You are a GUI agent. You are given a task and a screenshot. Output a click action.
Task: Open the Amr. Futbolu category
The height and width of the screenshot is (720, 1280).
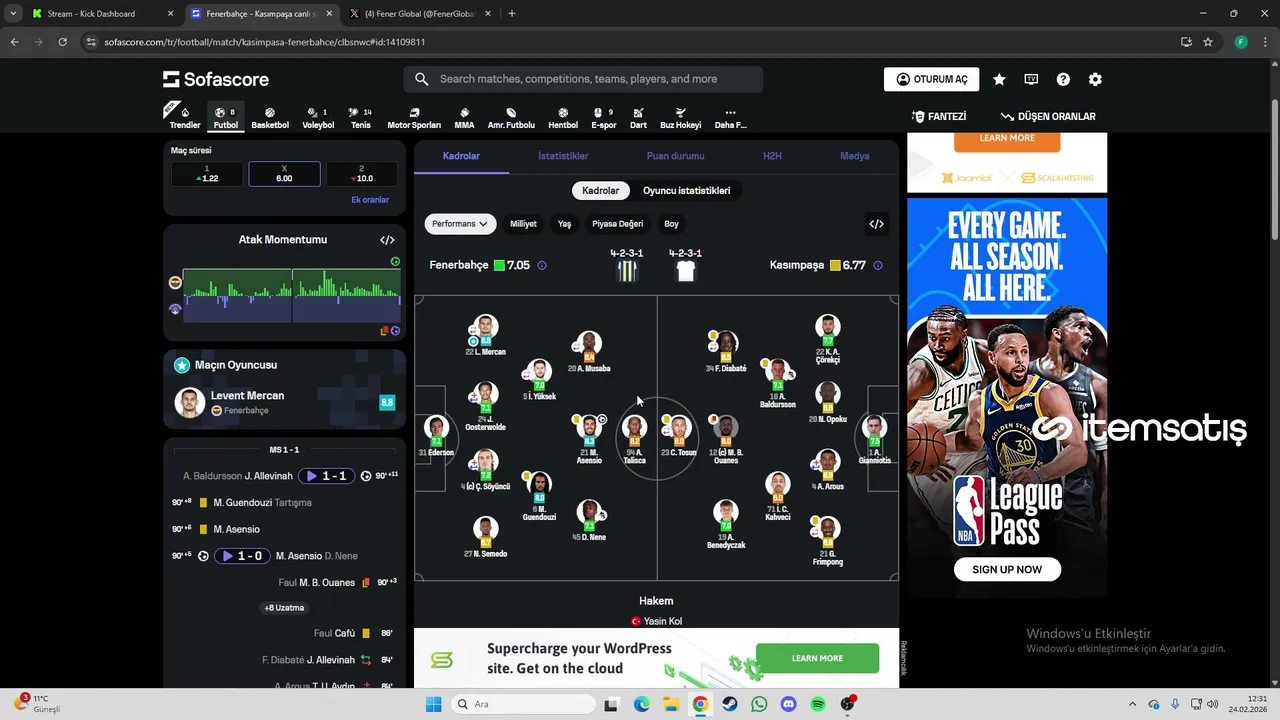point(511,117)
